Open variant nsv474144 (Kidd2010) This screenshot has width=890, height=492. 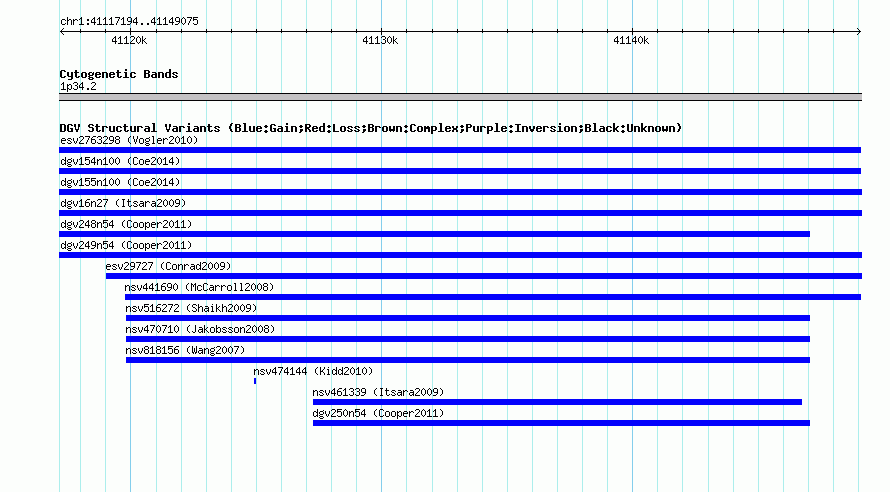tap(313, 371)
